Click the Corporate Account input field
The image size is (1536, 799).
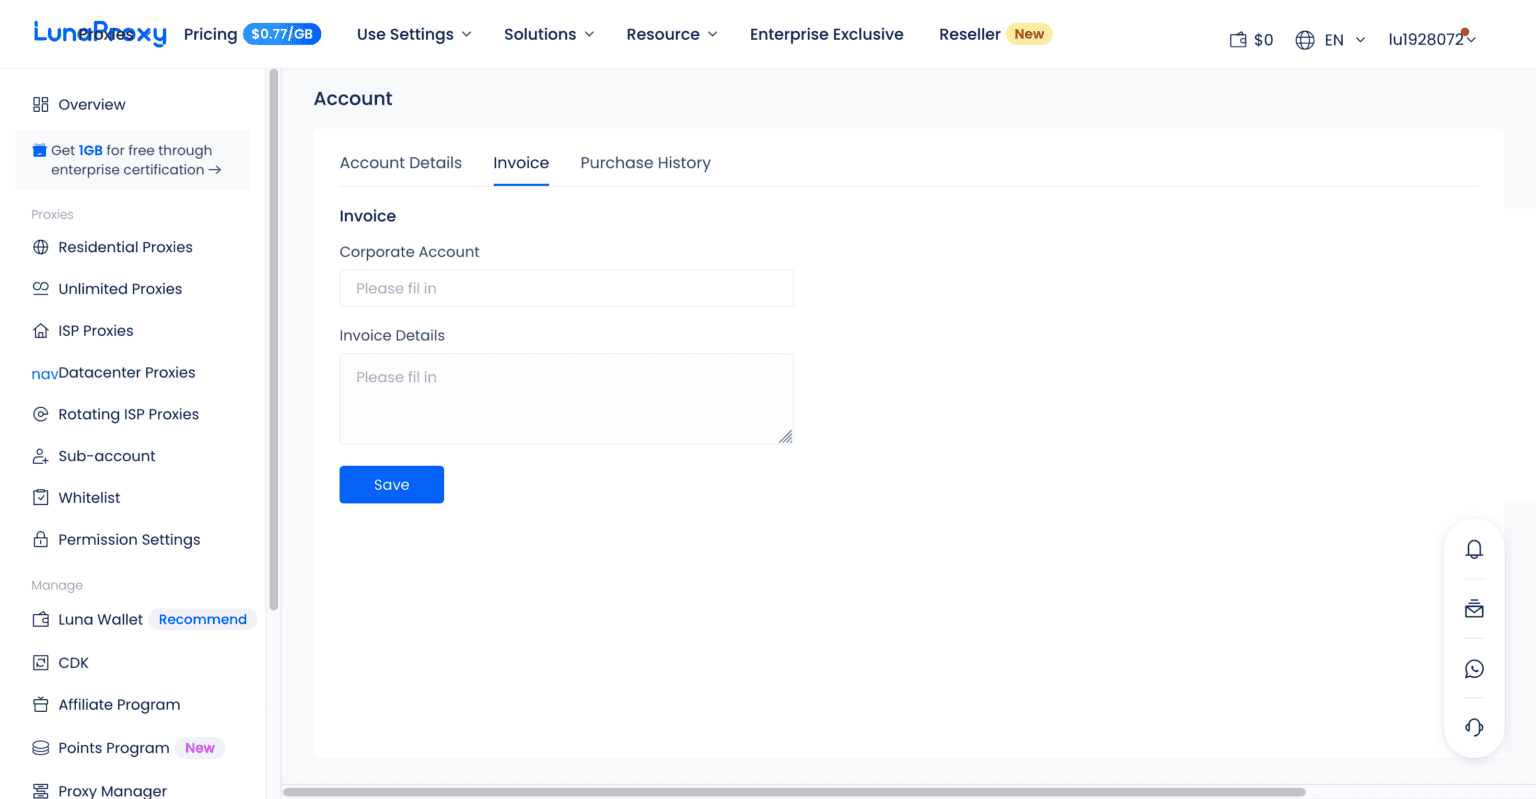(566, 288)
